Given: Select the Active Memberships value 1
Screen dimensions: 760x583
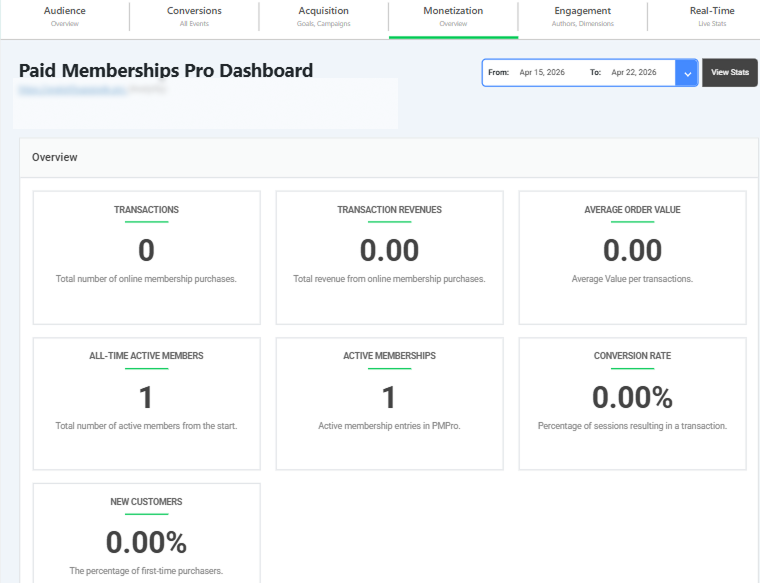Looking at the screenshot, I should pos(389,397).
